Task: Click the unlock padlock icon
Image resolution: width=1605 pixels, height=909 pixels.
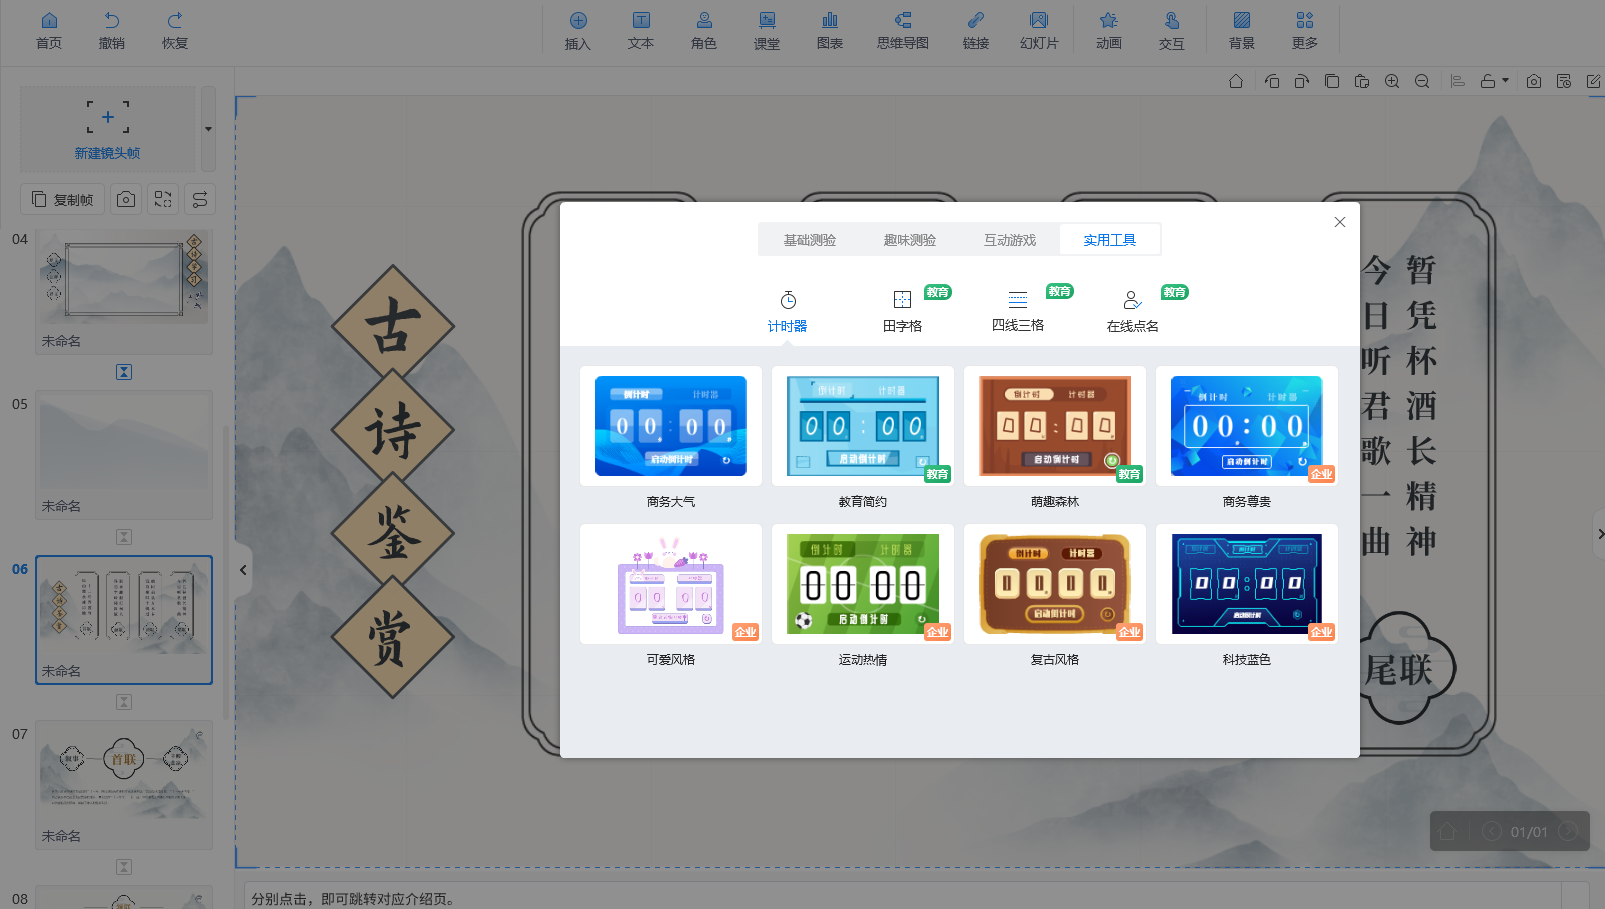Action: 1488,81
